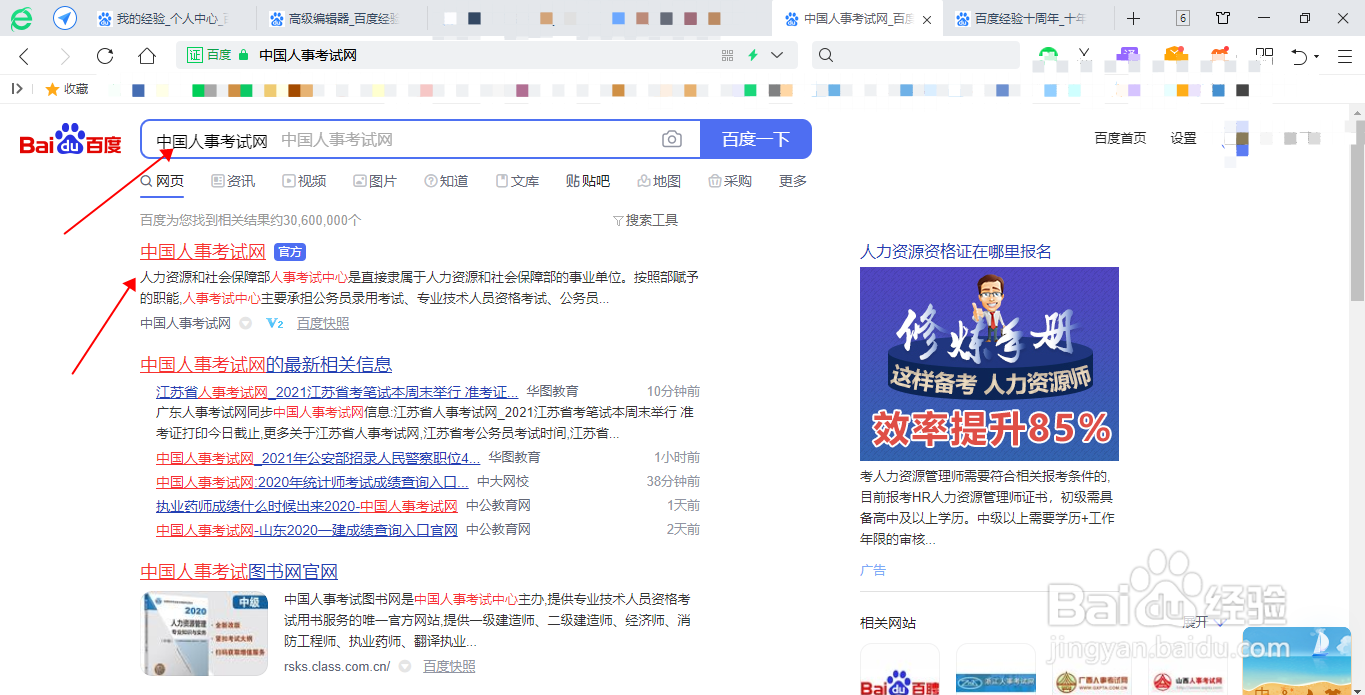Viewport: 1365px width, 695px height.
Task: Expand the address bar history dropdown
Action: pos(777,55)
